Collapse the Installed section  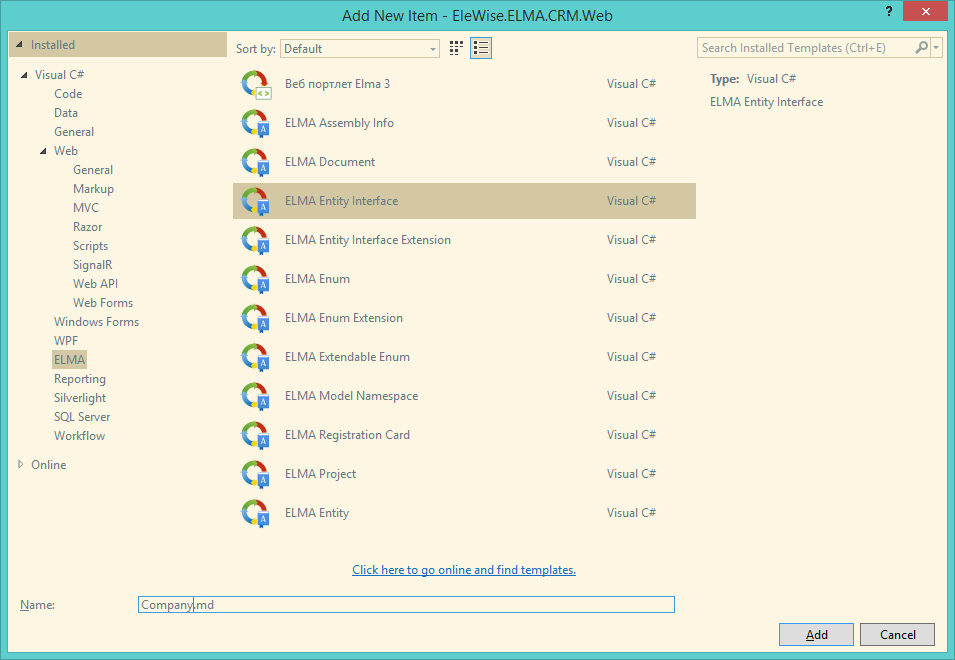(x=19, y=44)
